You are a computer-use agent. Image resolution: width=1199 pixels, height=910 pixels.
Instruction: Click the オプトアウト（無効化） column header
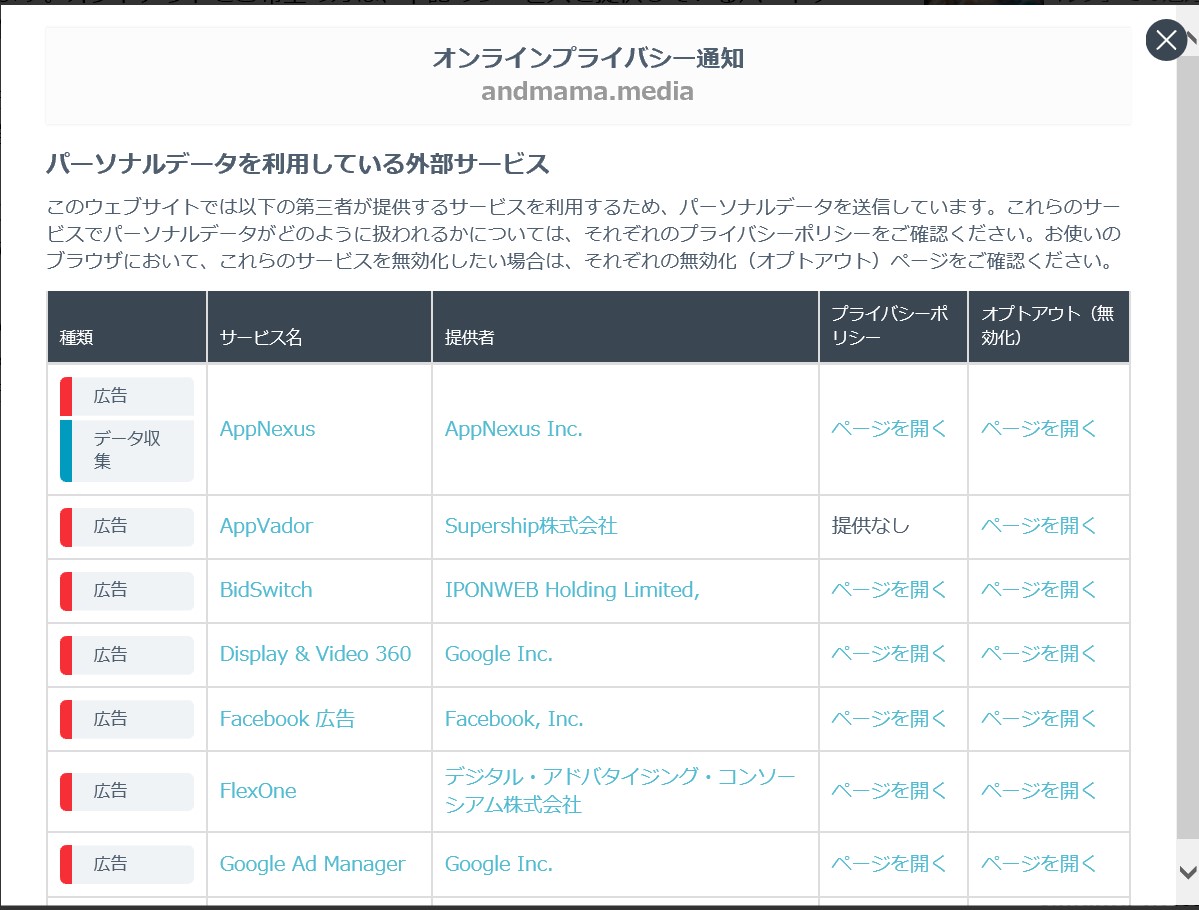(x=1049, y=327)
